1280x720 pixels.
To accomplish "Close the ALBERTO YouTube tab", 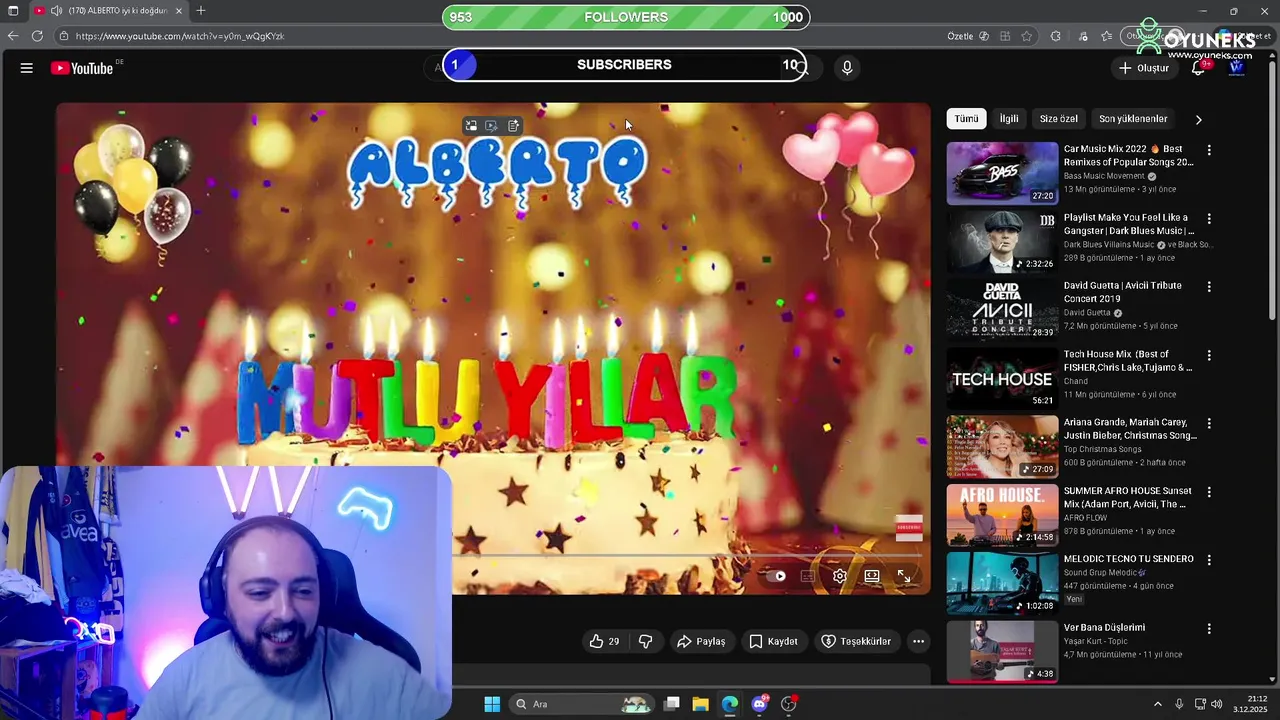I will [179, 11].
